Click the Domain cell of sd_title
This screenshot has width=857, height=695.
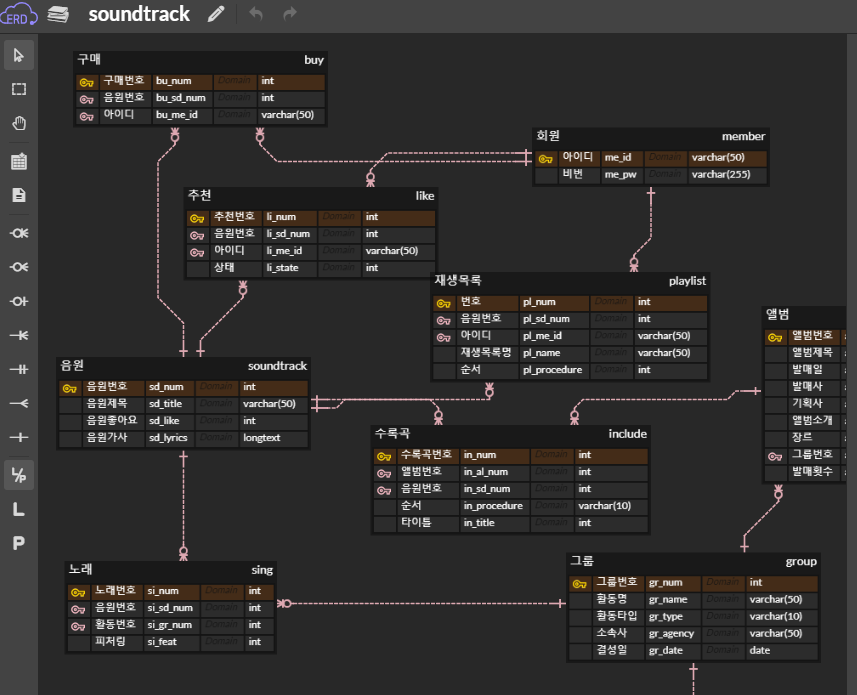click(x=216, y=404)
